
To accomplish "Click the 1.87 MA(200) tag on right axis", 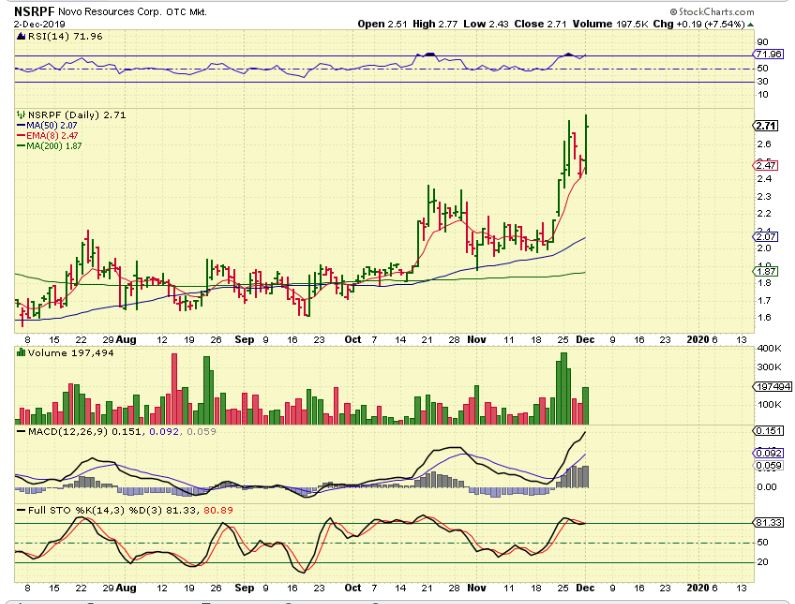I will (x=766, y=271).
